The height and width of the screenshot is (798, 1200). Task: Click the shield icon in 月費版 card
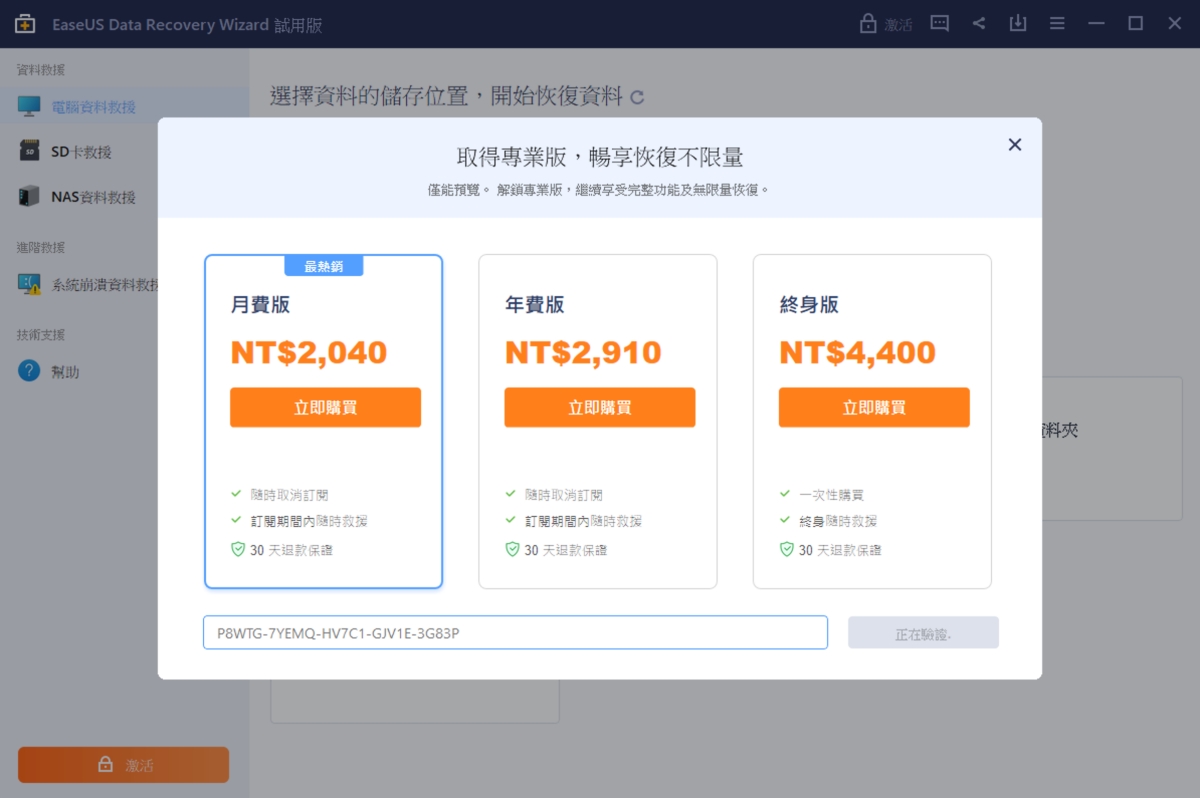click(x=237, y=550)
